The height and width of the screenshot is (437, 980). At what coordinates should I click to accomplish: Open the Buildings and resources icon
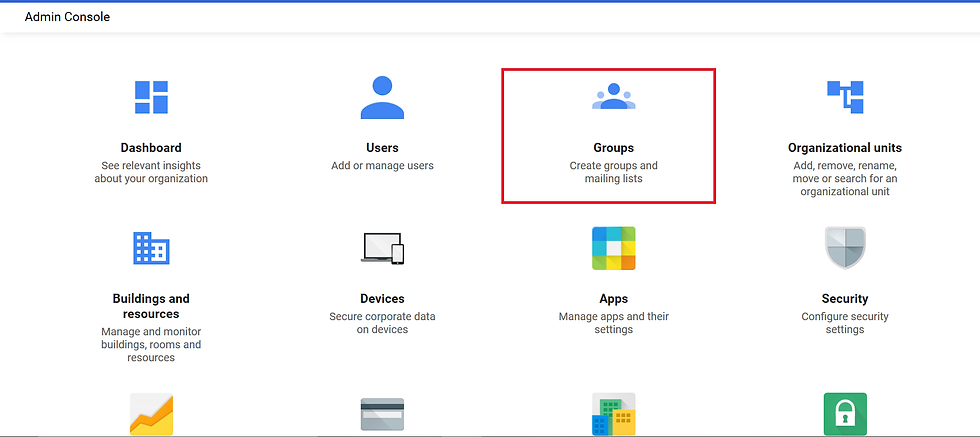(x=151, y=248)
